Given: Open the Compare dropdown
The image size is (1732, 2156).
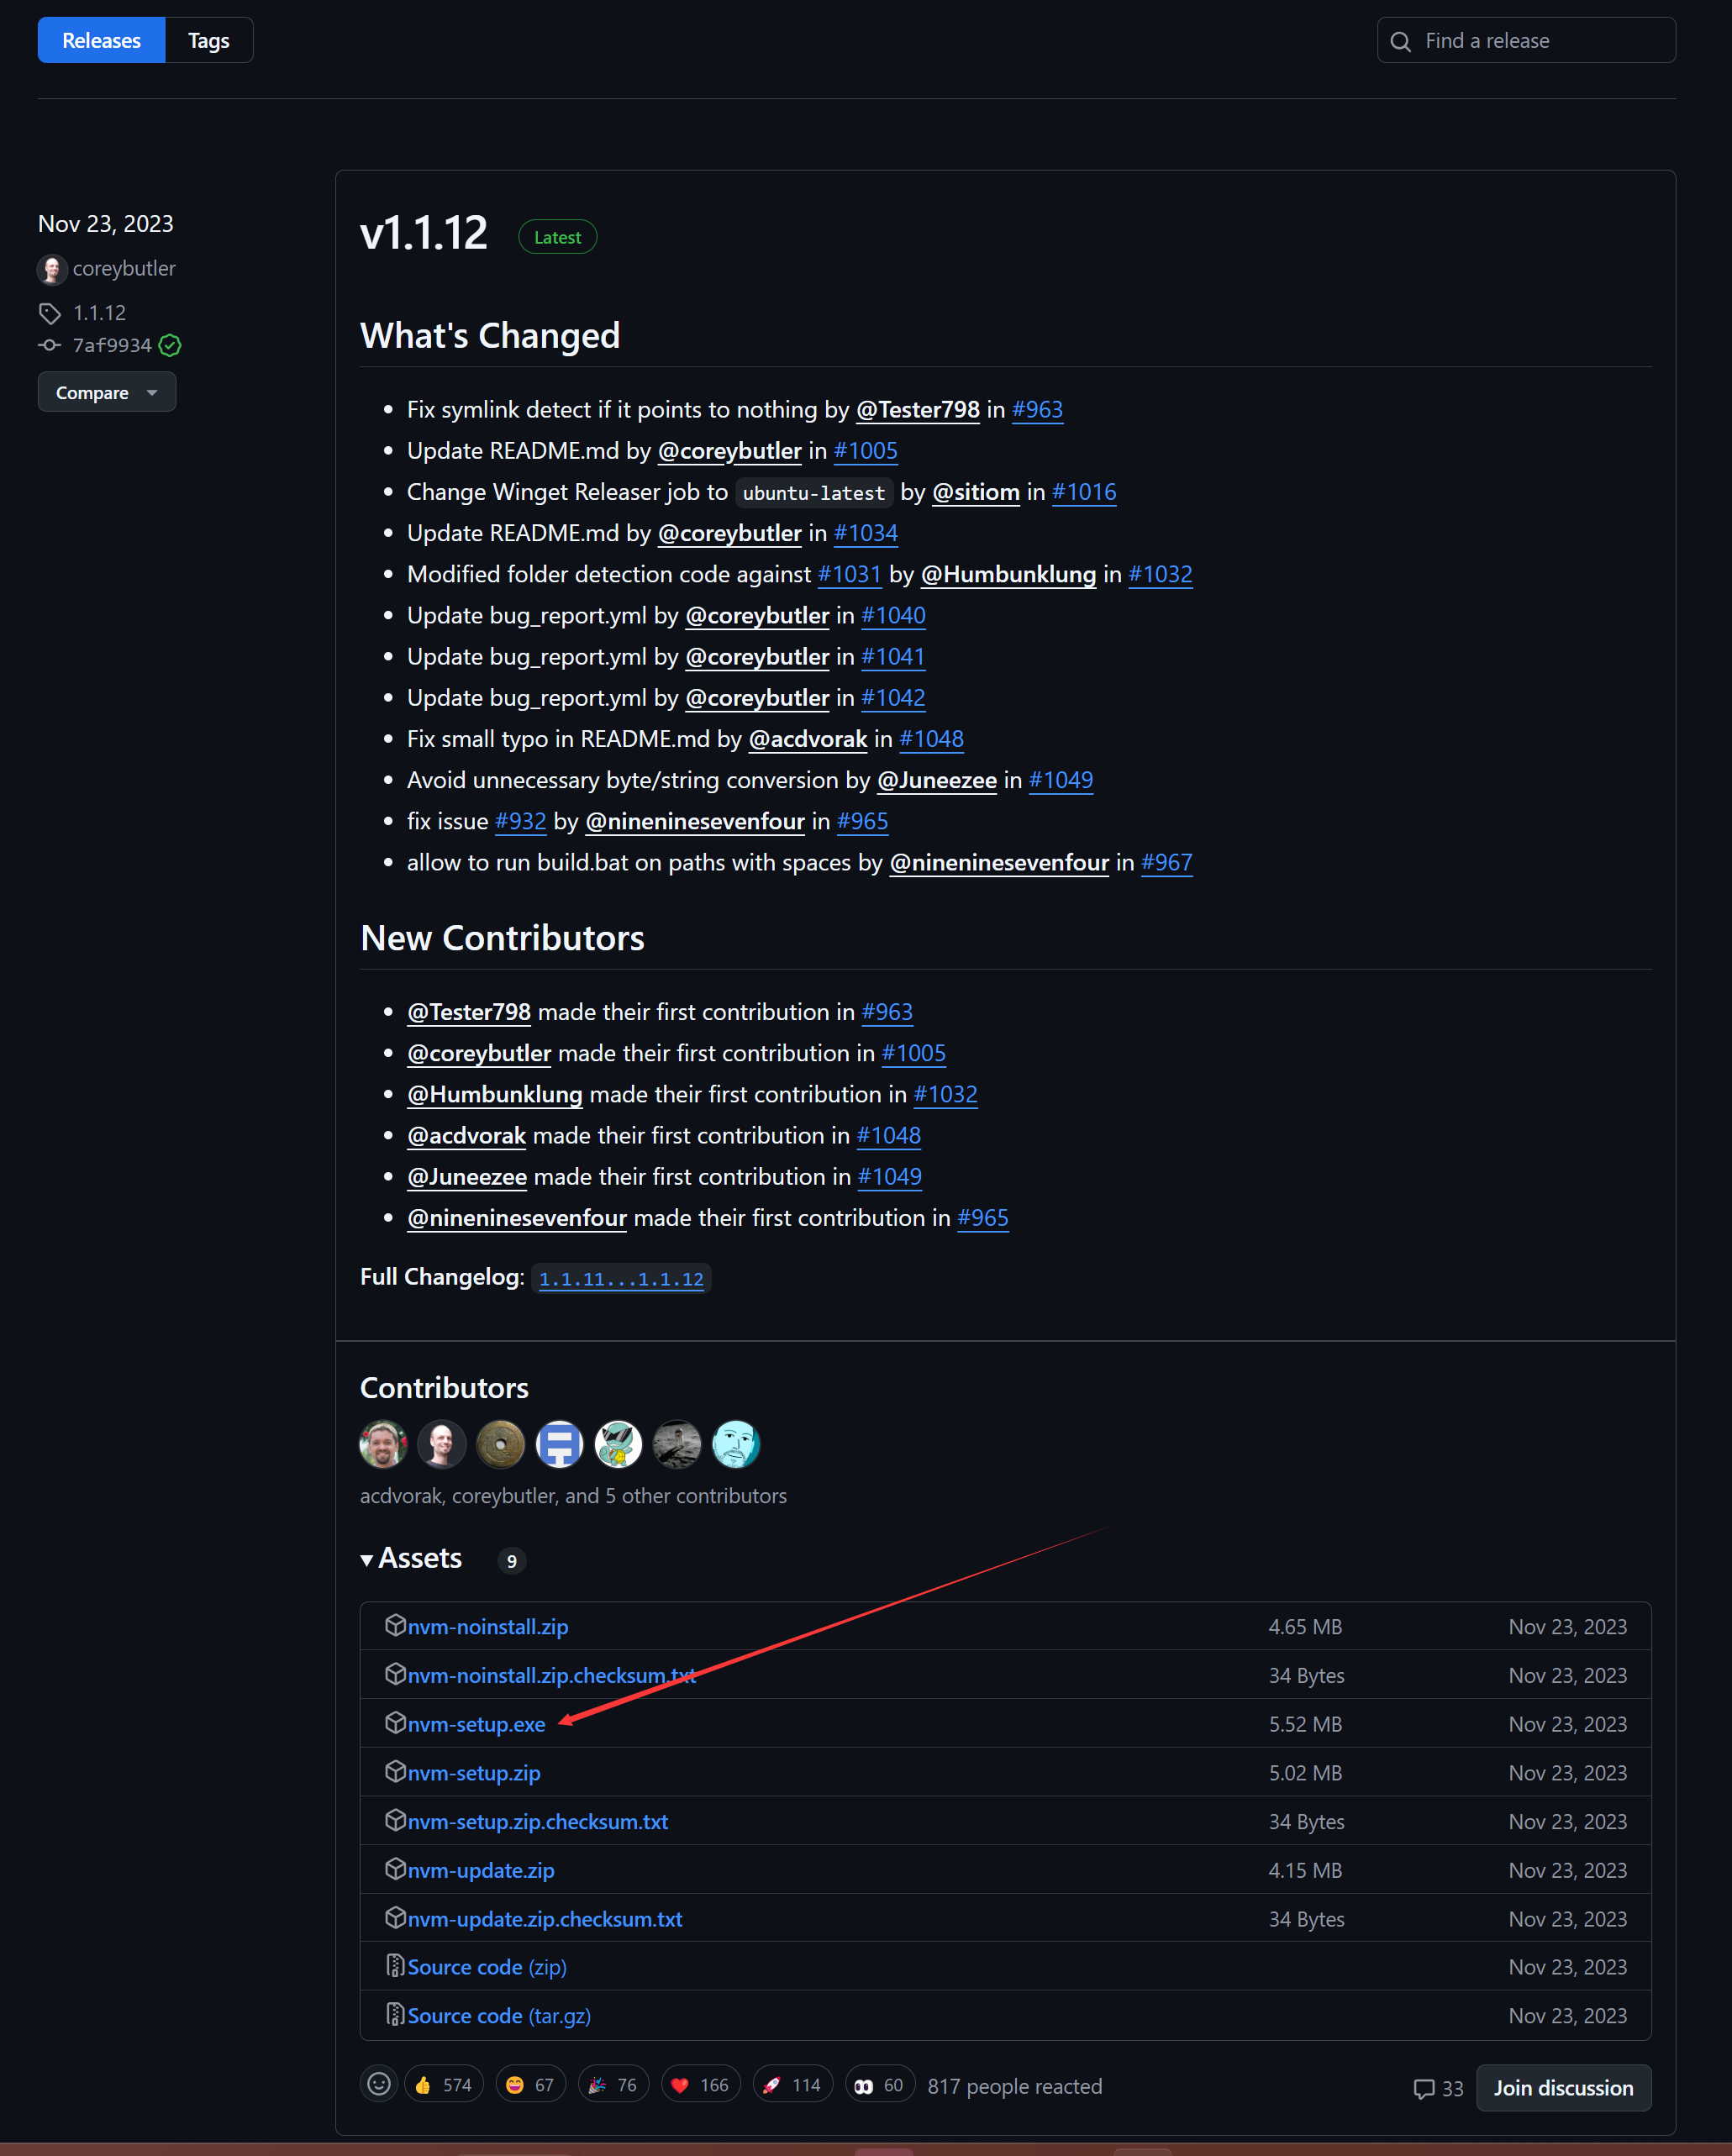Looking at the screenshot, I should pos(107,393).
